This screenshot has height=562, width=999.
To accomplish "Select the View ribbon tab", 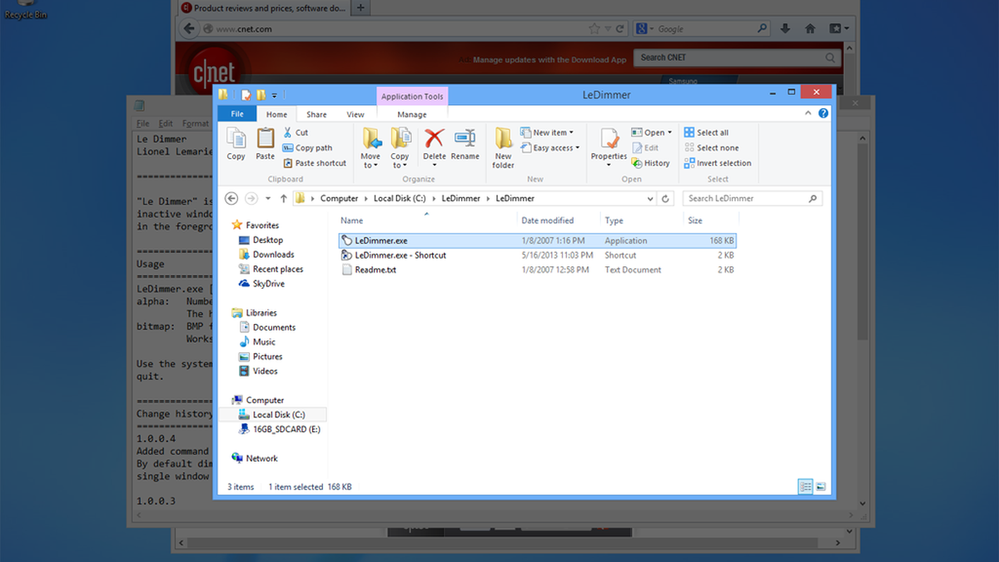I will (355, 114).
